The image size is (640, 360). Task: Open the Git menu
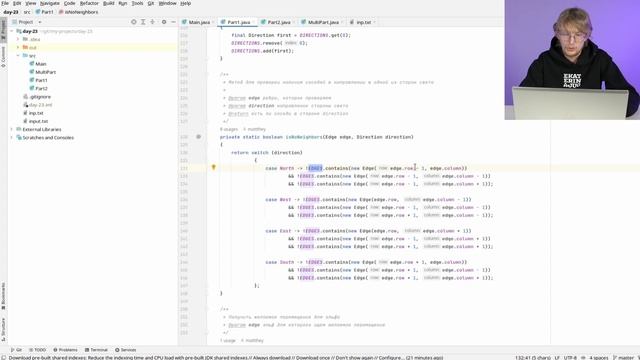(x=151, y=3)
